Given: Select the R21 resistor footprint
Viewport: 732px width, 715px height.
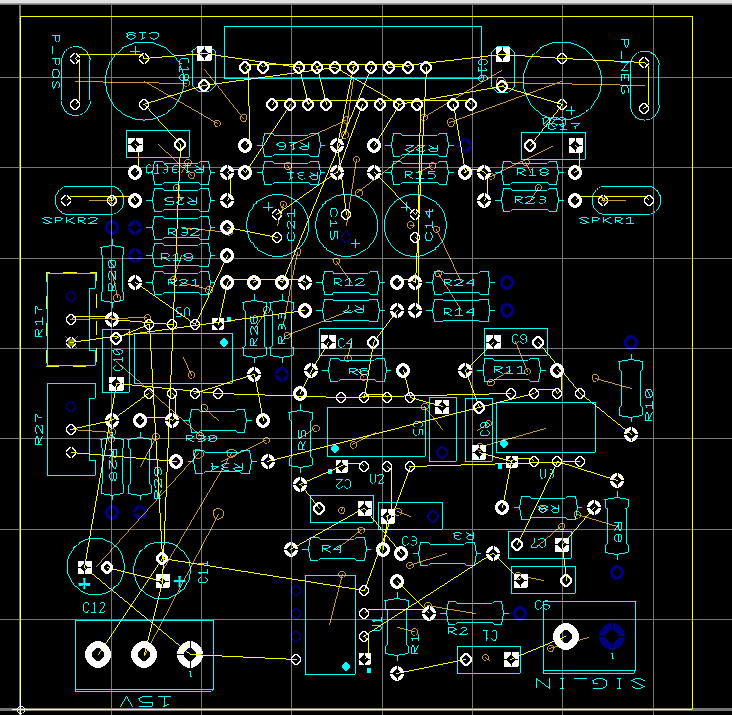Looking at the screenshot, I should point(181,282).
